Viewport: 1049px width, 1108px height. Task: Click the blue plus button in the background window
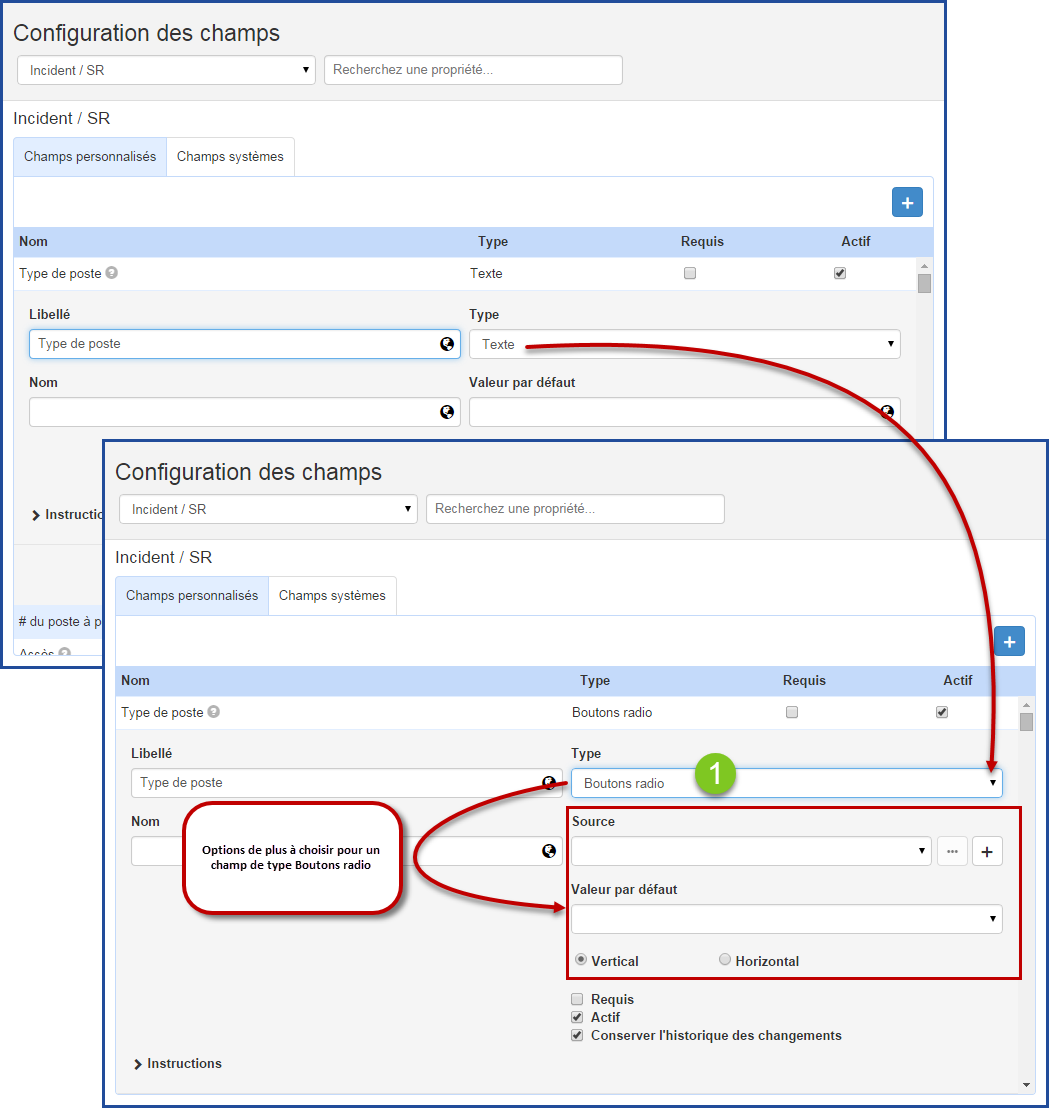pos(907,202)
